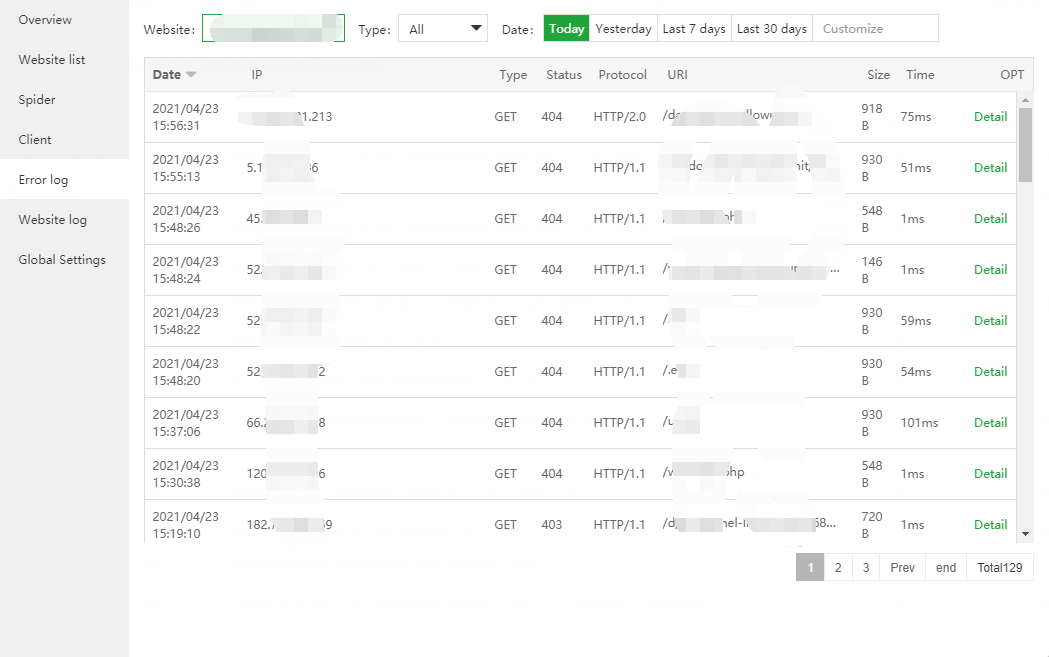Viewport: 1049px width, 657px height.
Task: Switch to the Yesterday date filter
Action: point(623,29)
